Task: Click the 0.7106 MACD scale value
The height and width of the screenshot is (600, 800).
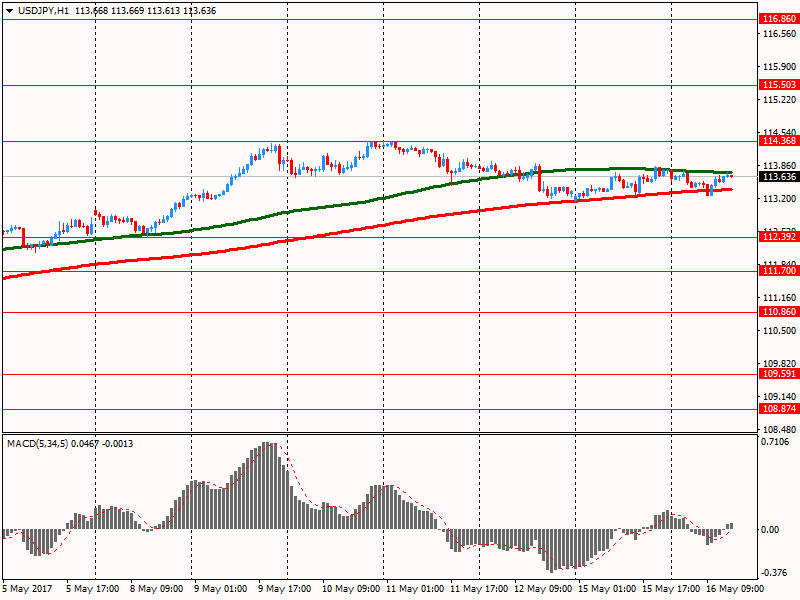Action: [x=774, y=442]
